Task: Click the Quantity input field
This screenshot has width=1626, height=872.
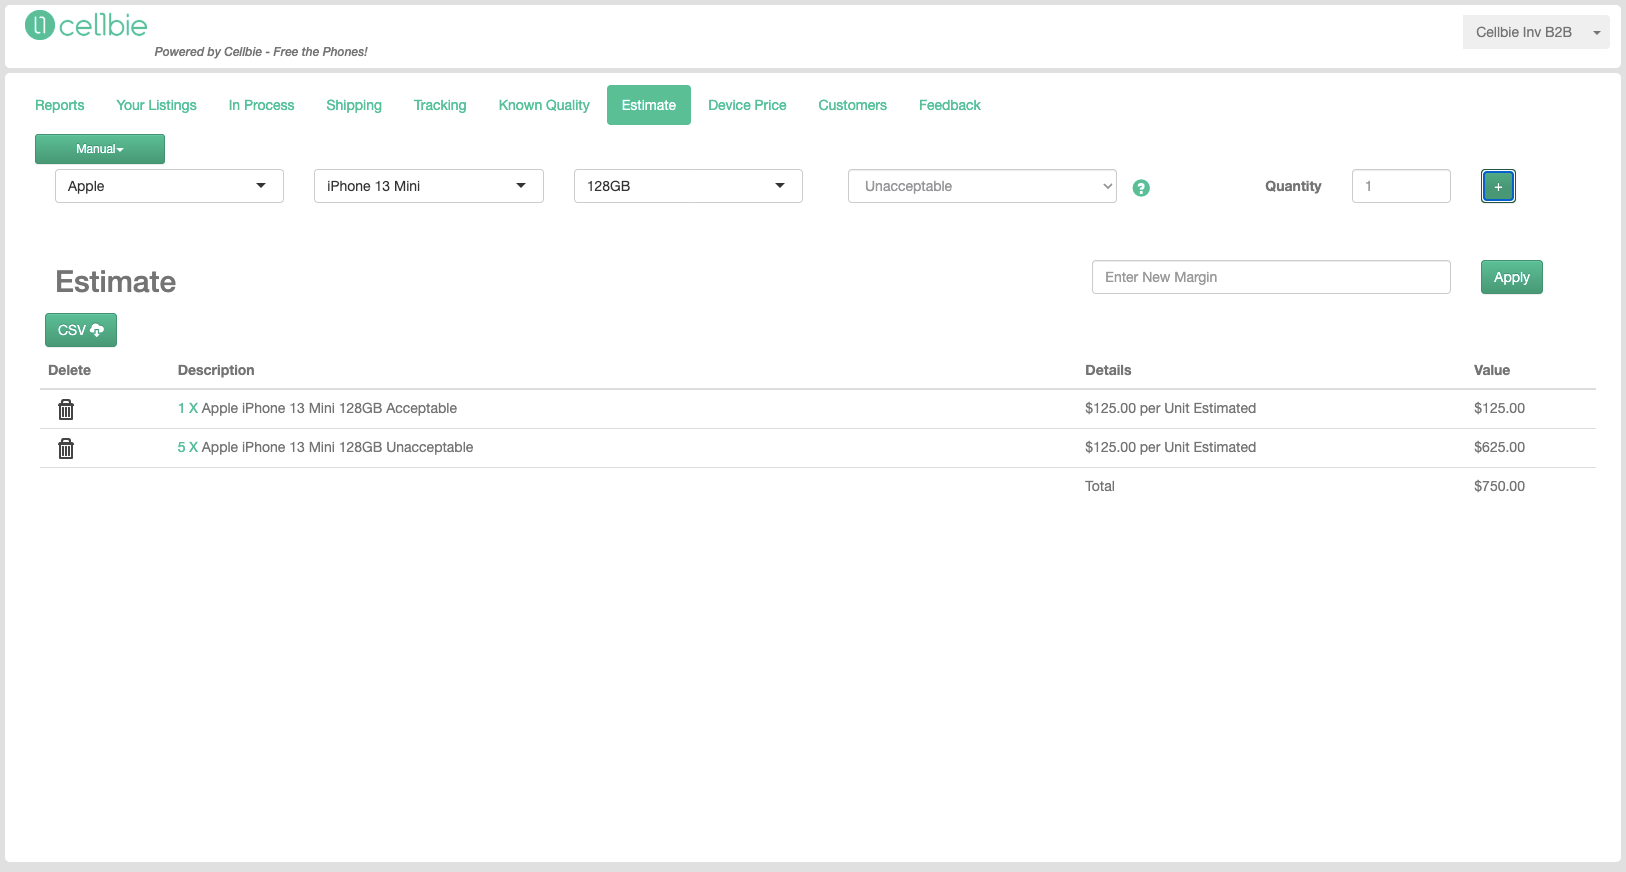Action: pyautogui.click(x=1401, y=186)
